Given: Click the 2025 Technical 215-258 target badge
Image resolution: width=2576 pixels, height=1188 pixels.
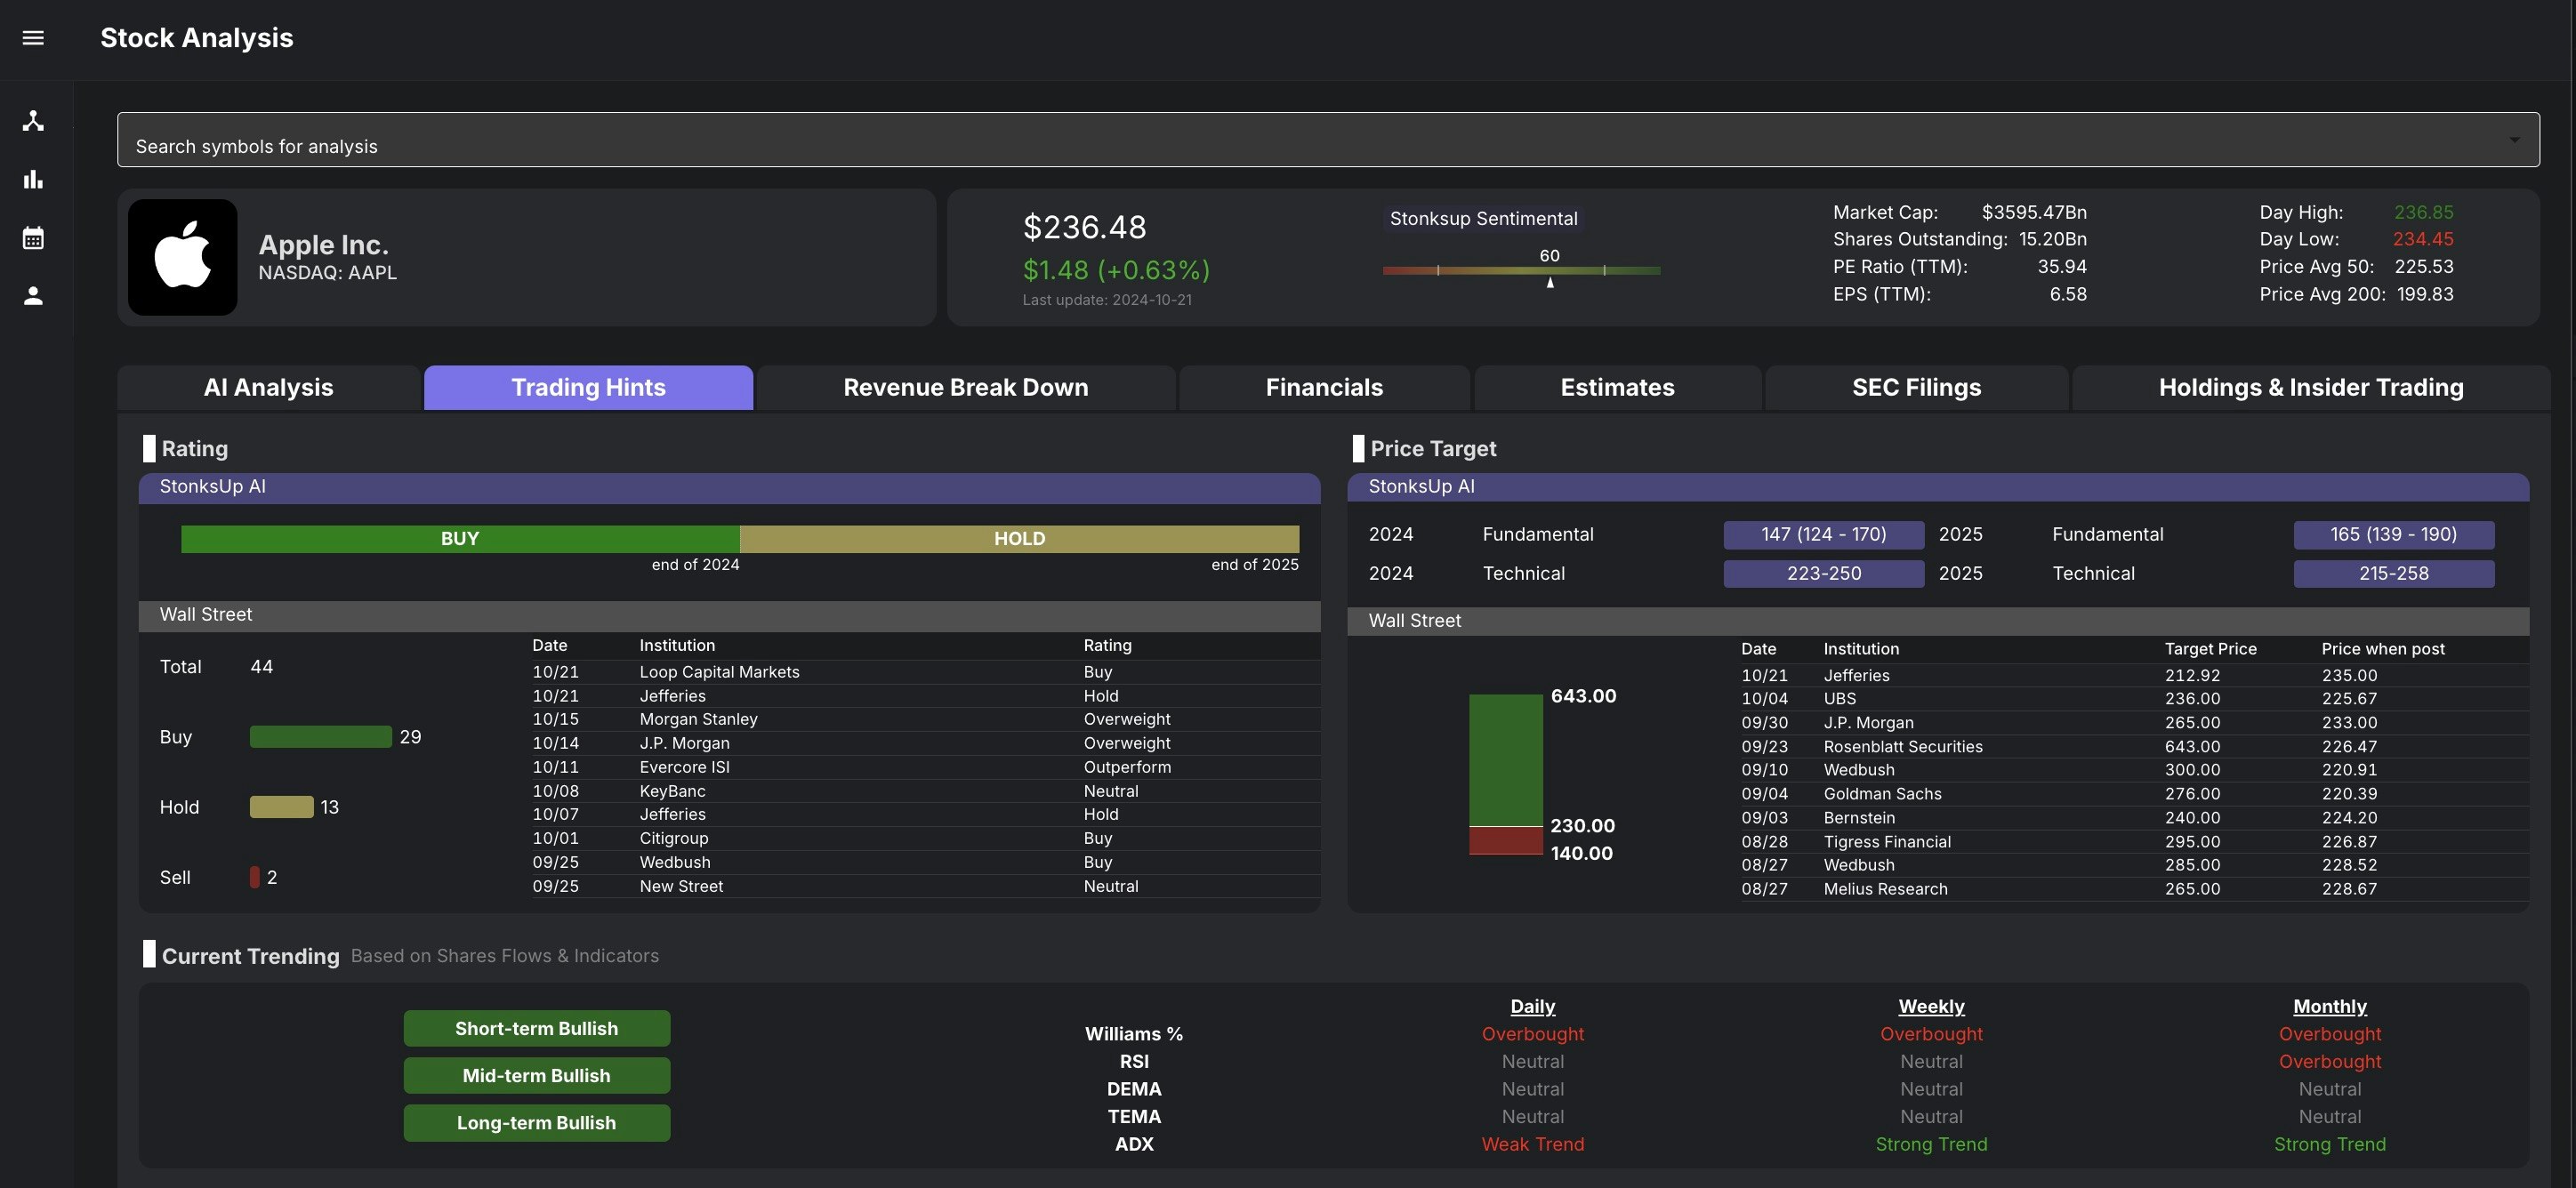Looking at the screenshot, I should click(x=2393, y=574).
